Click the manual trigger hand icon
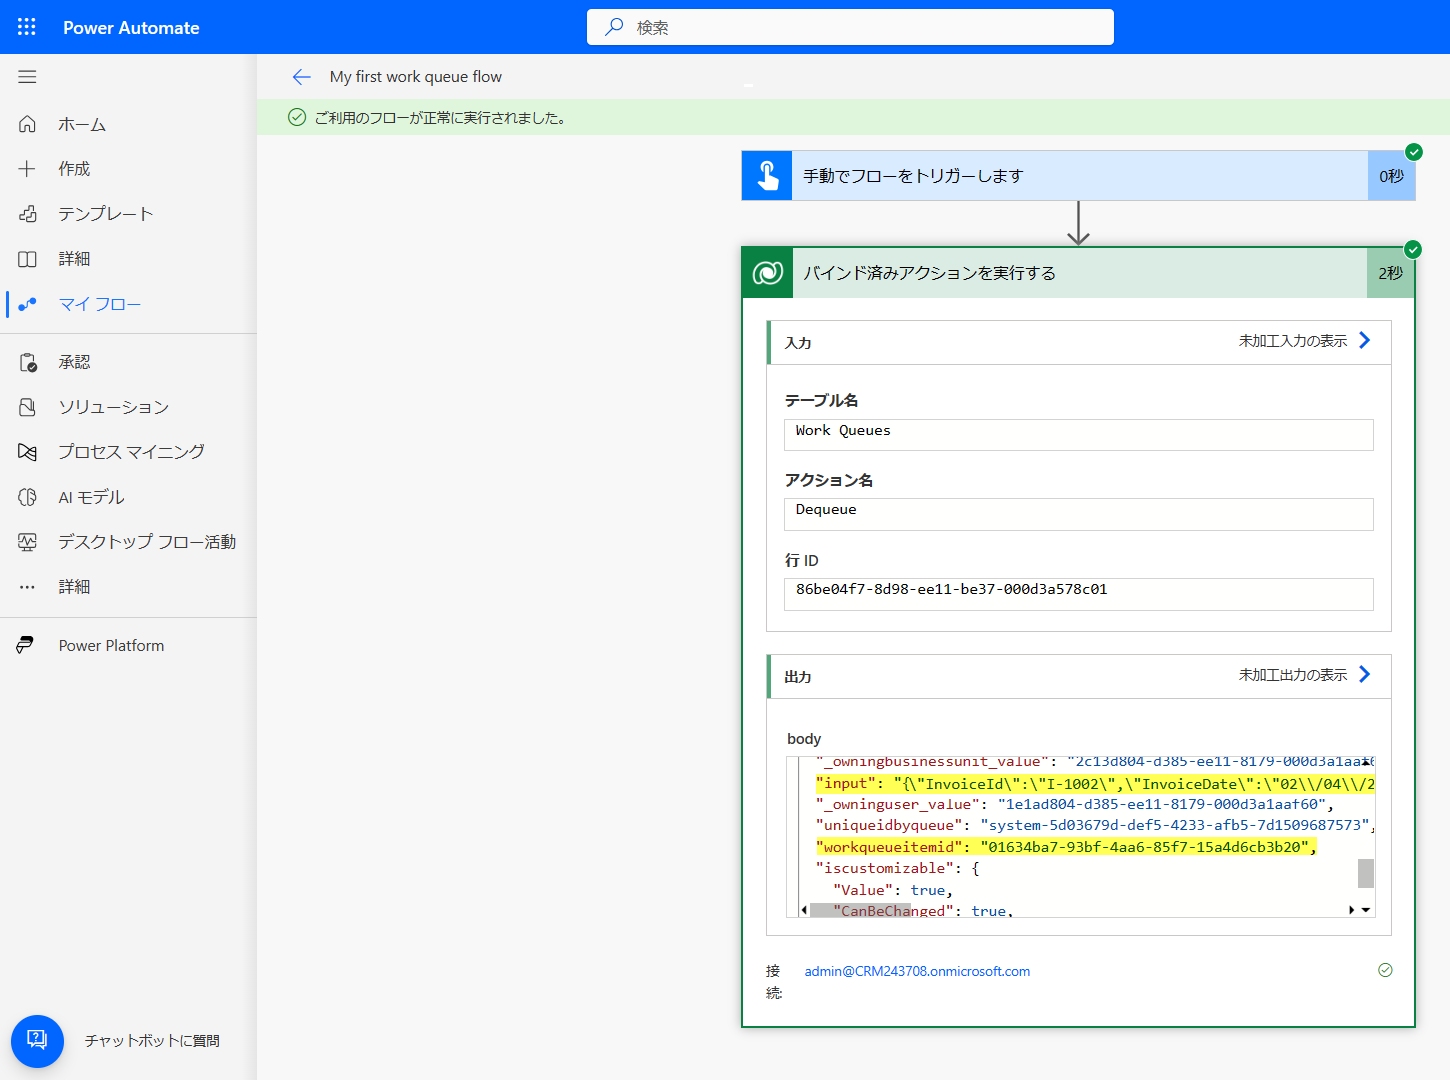This screenshot has width=1450, height=1080. [x=767, y=176]
